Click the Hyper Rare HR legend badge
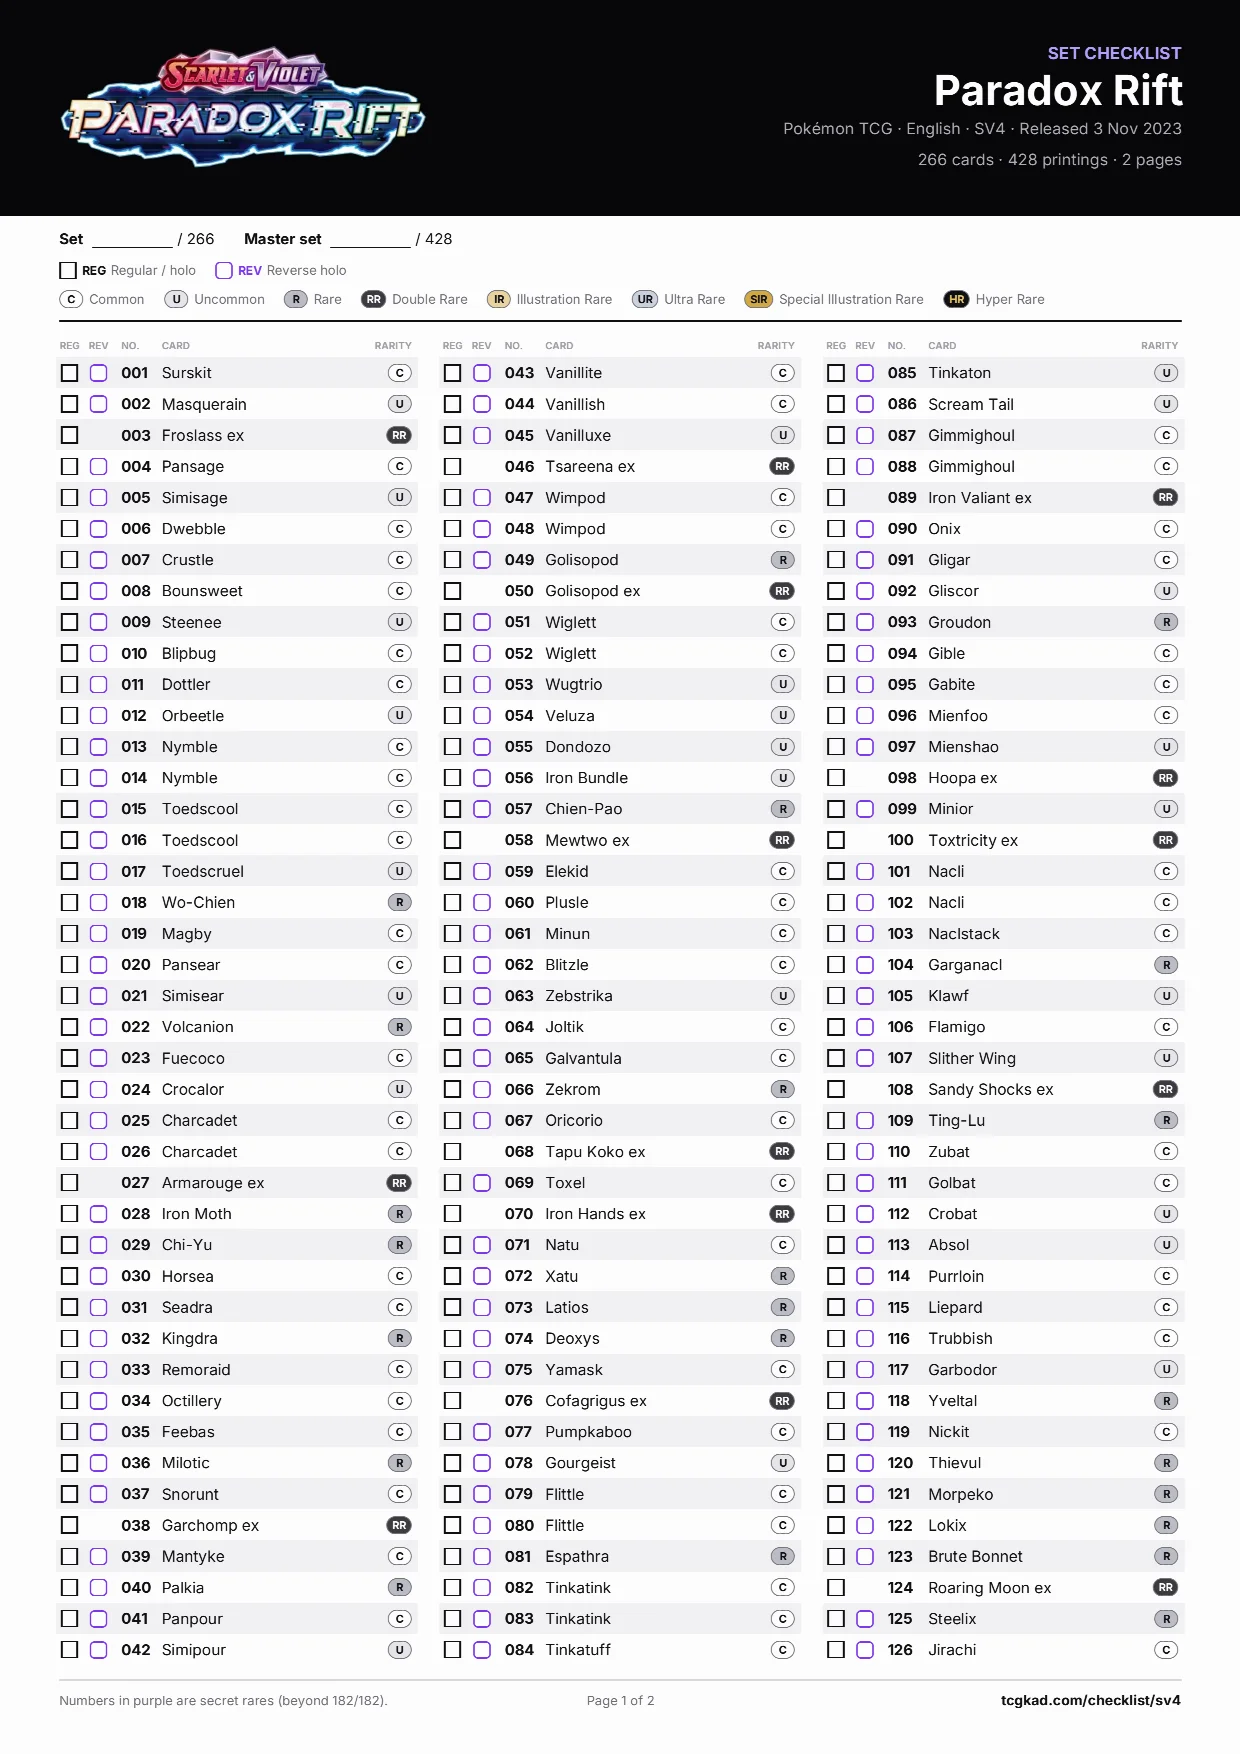 pyautogui.click(x=957, y=299)
